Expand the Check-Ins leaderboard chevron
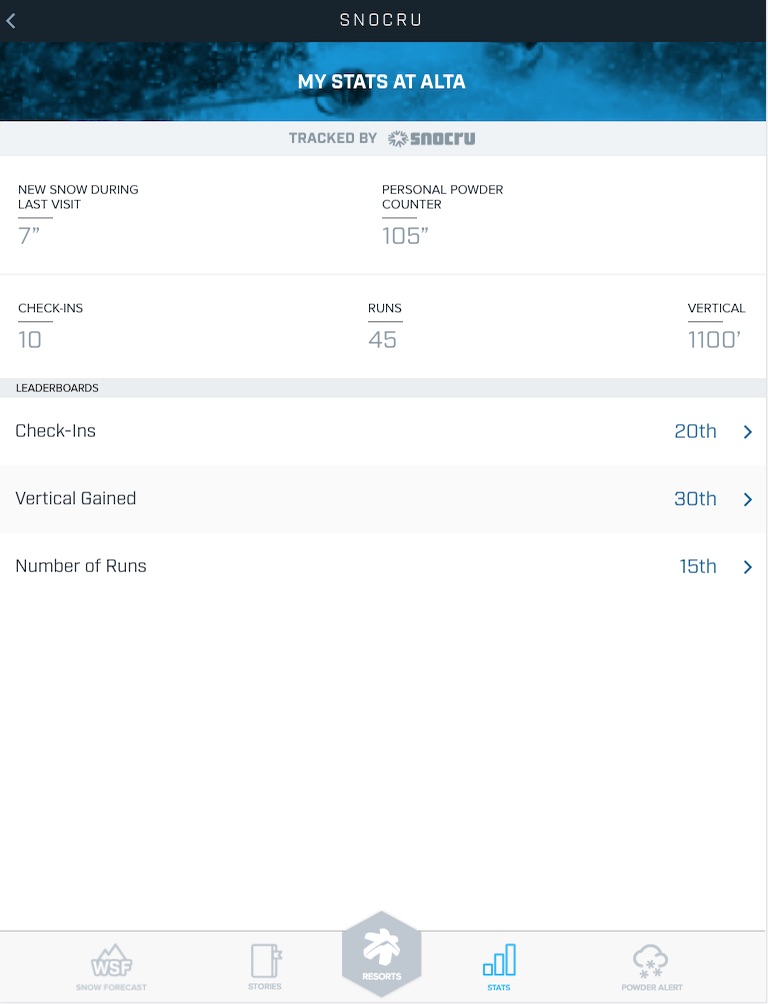 [748, 432]
